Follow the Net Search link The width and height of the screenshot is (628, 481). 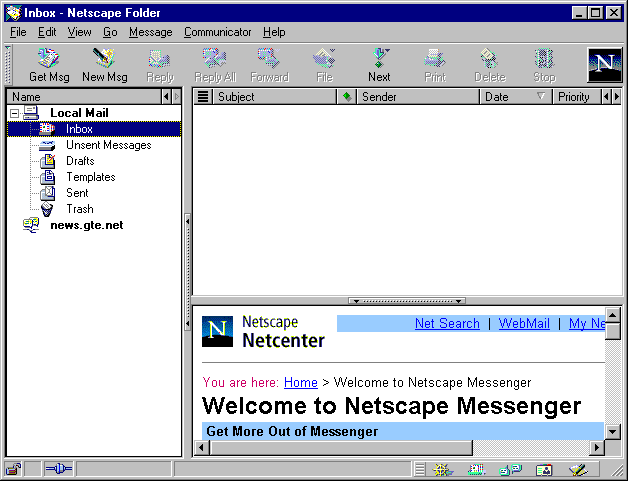pyautogui.click(x=447, y=324)
